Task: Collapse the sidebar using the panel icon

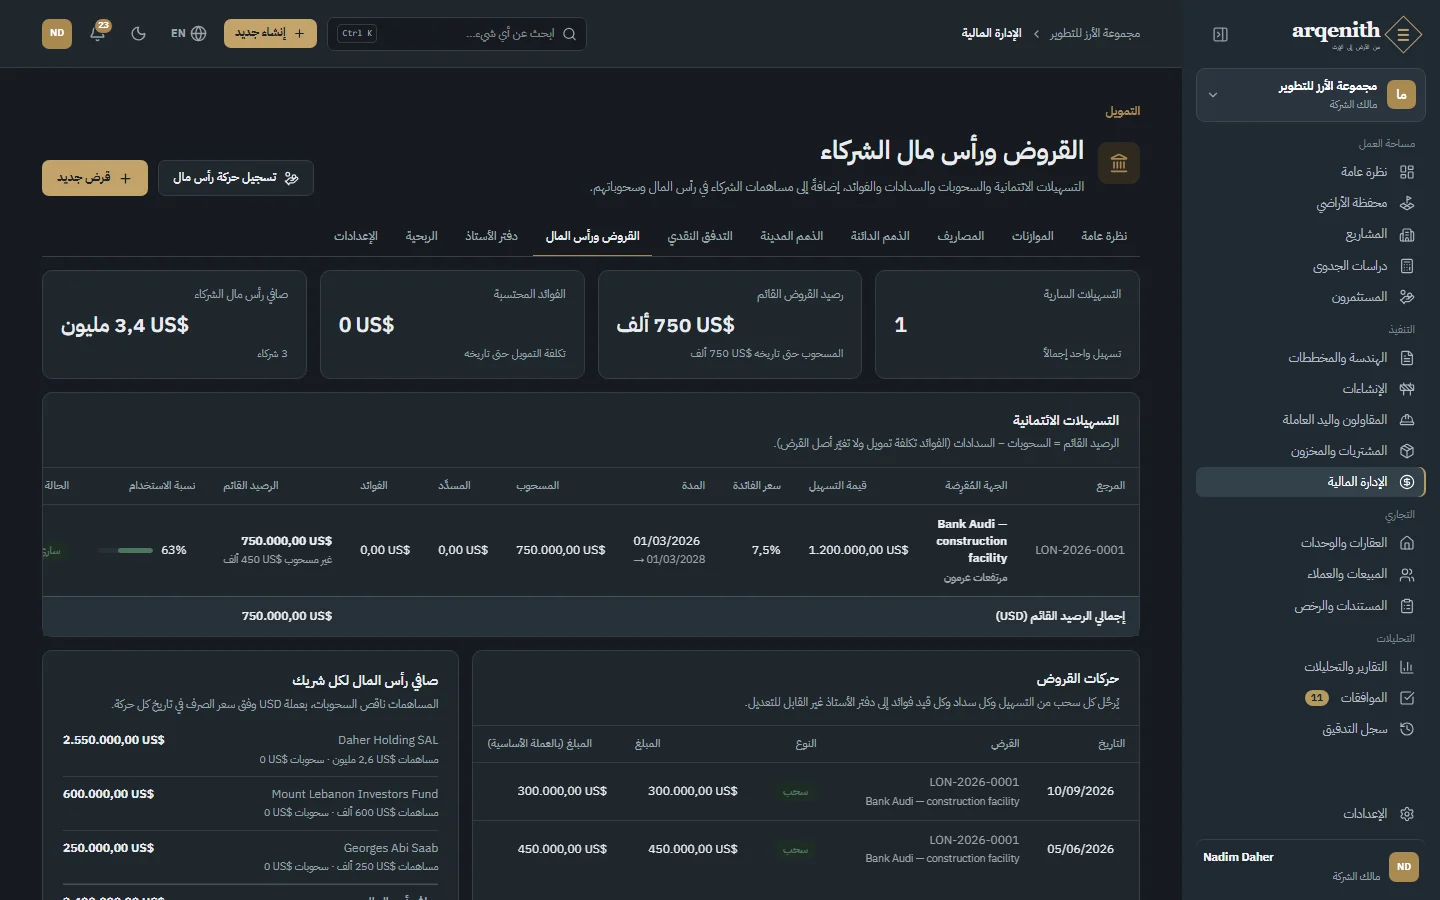Action: tap(1220, 34)
